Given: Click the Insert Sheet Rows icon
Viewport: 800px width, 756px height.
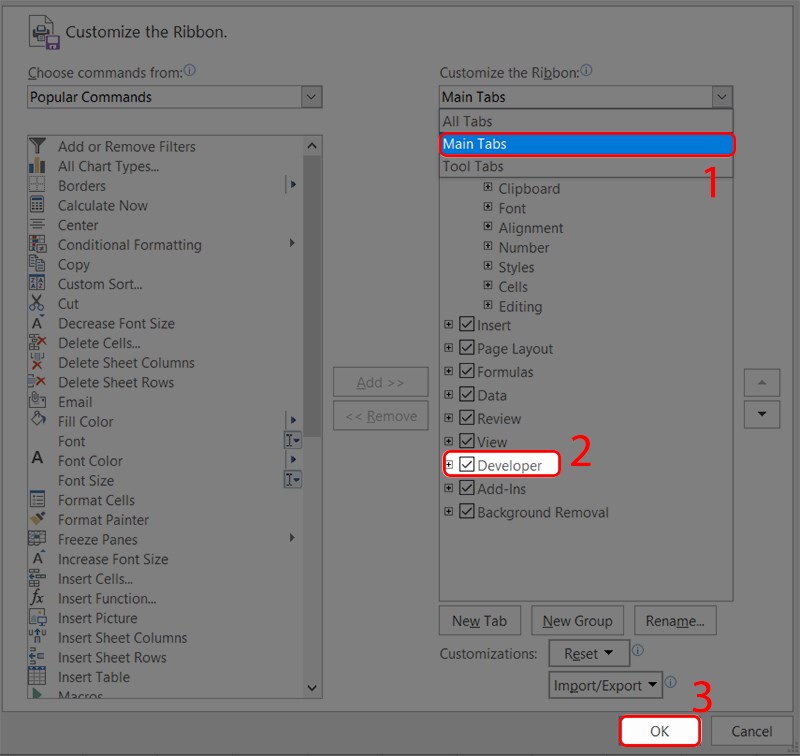Looking at the screenshot, I should pos(37,657).
